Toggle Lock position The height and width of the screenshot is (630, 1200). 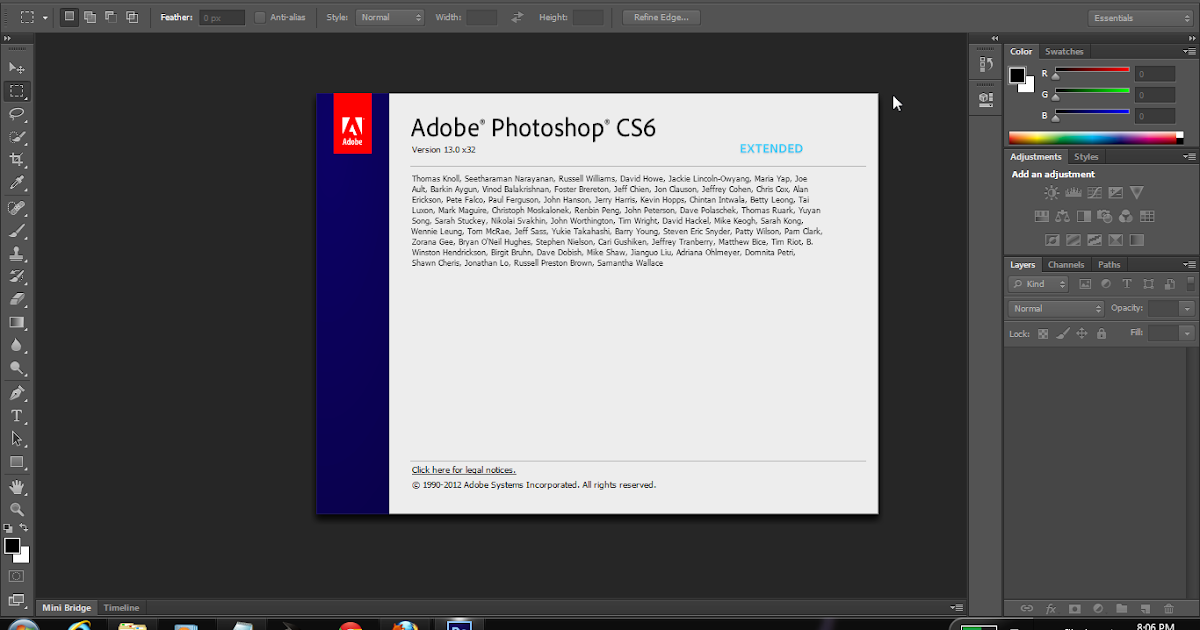click(x=1081, y=334)
